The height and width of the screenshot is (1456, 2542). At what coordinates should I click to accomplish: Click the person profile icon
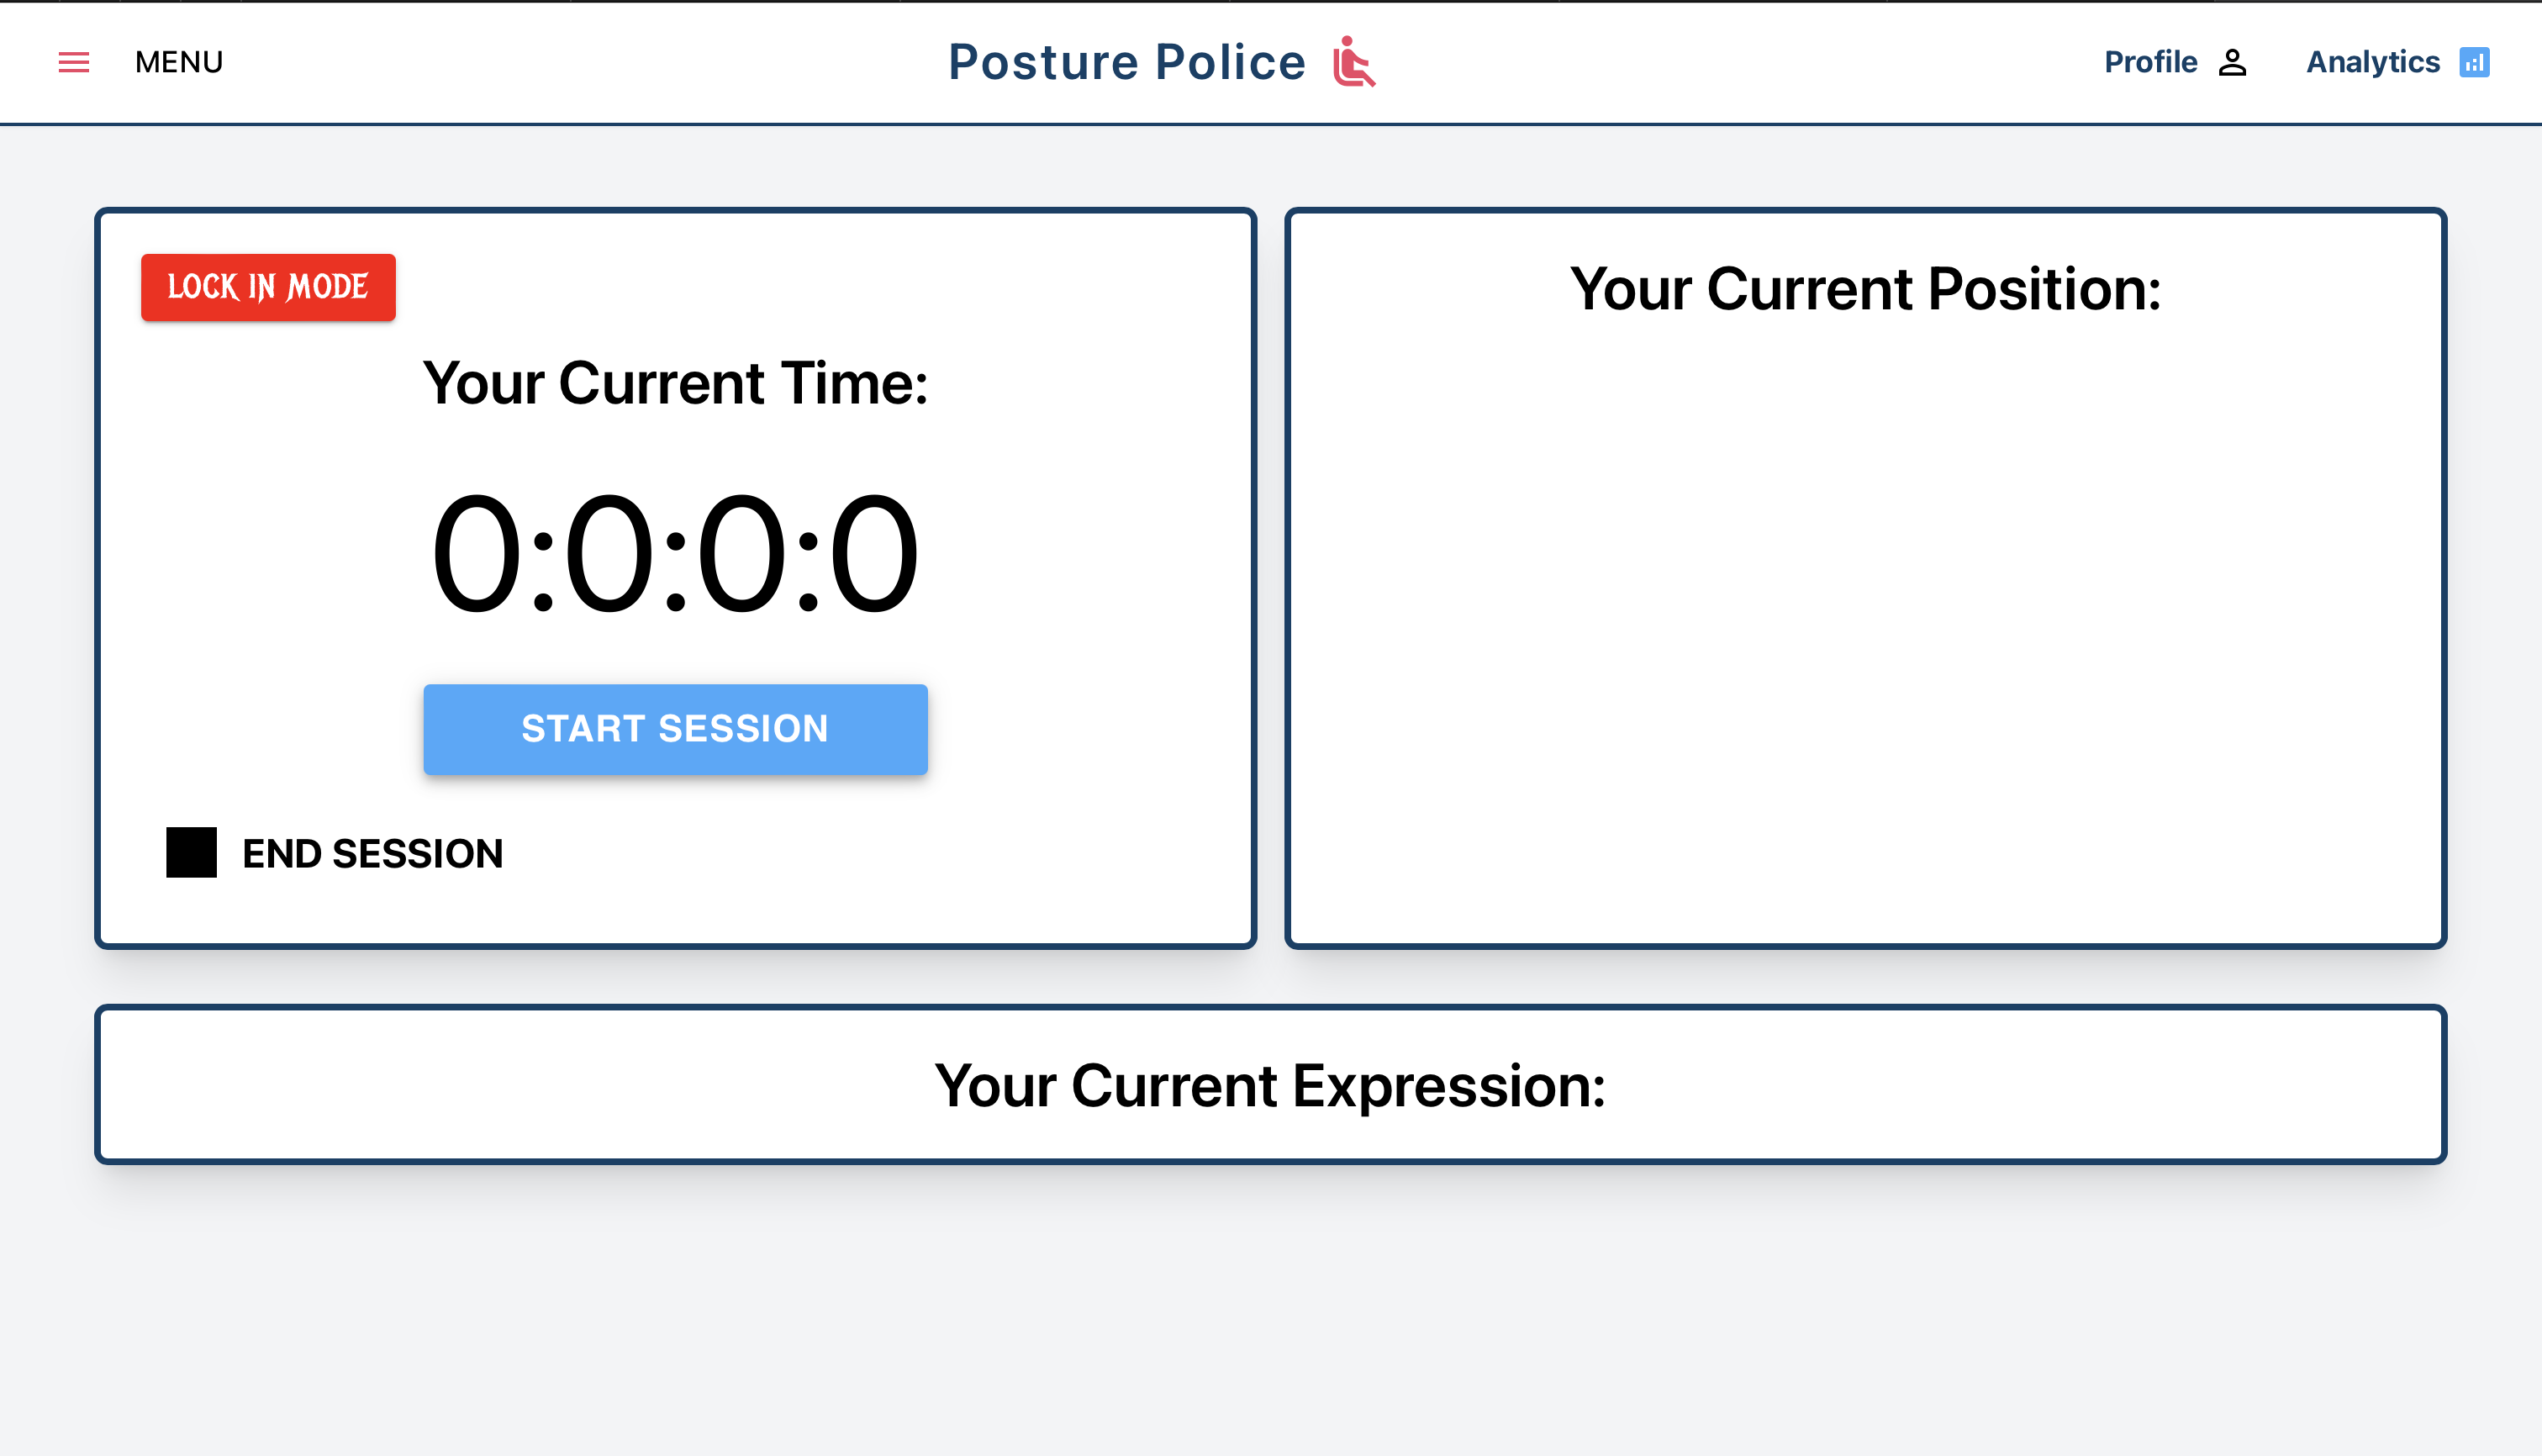coord(2232,63)
